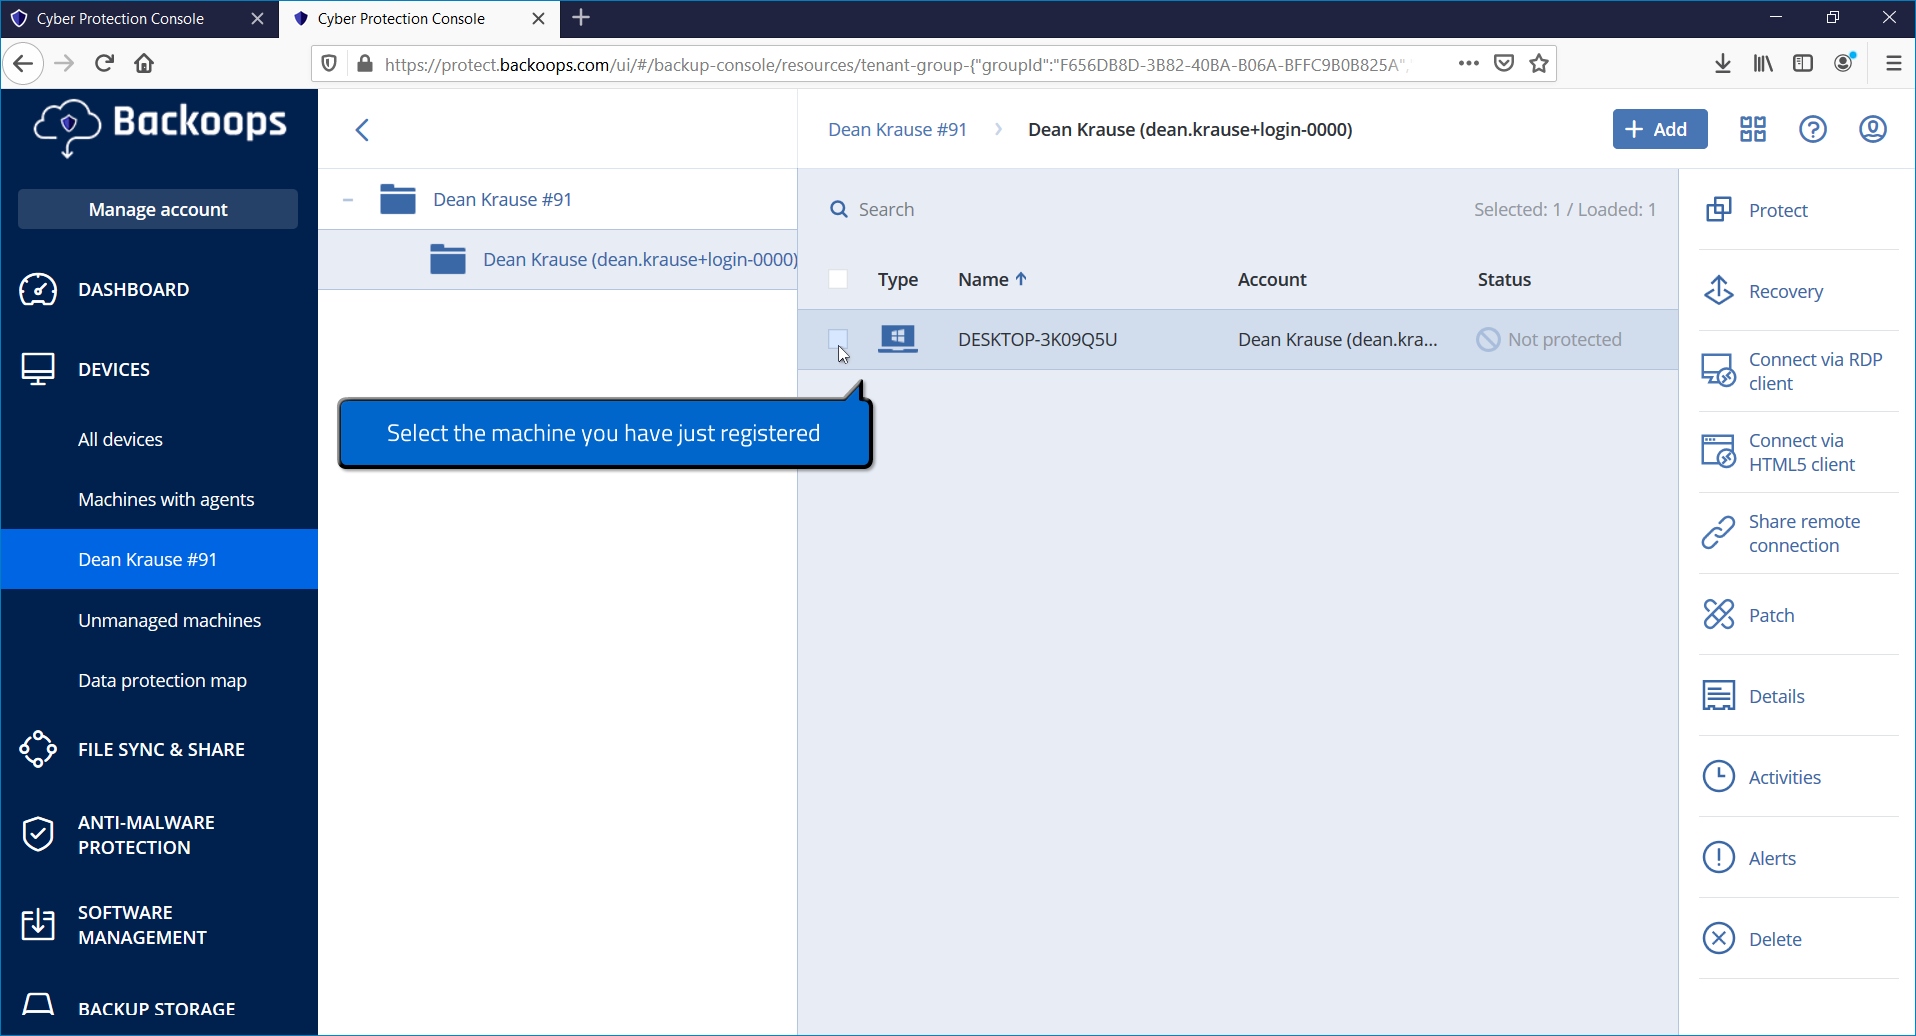Bookmark this page star icon
The image size is (1916, 1036).
click(1539, 64)
